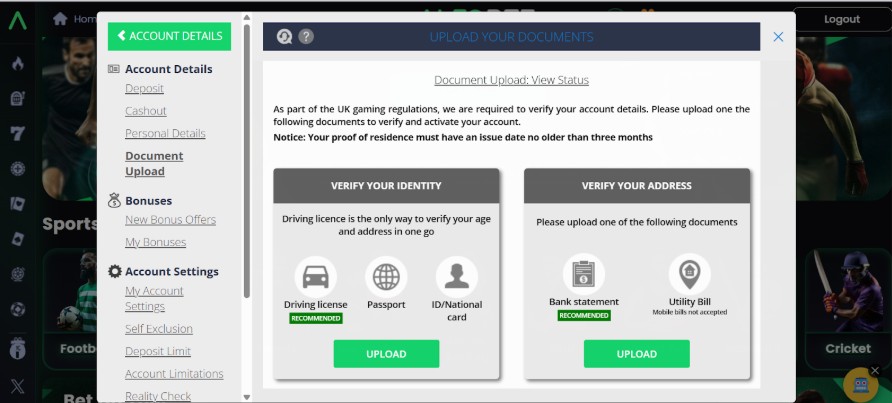
Task: Go back via Account Details chevron button
Action: pos(169,36)
